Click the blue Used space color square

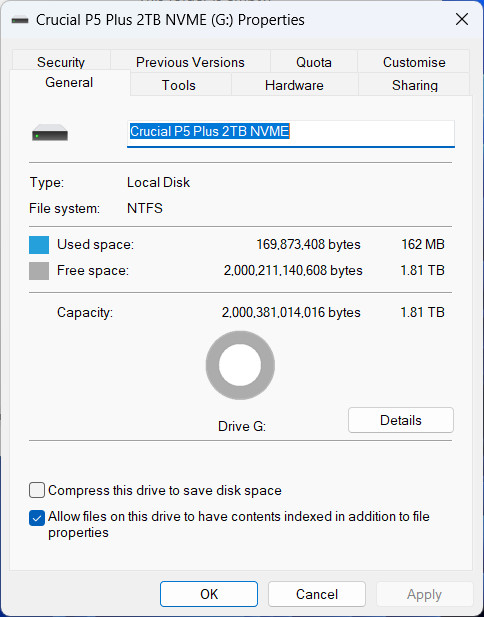[39, 245]
